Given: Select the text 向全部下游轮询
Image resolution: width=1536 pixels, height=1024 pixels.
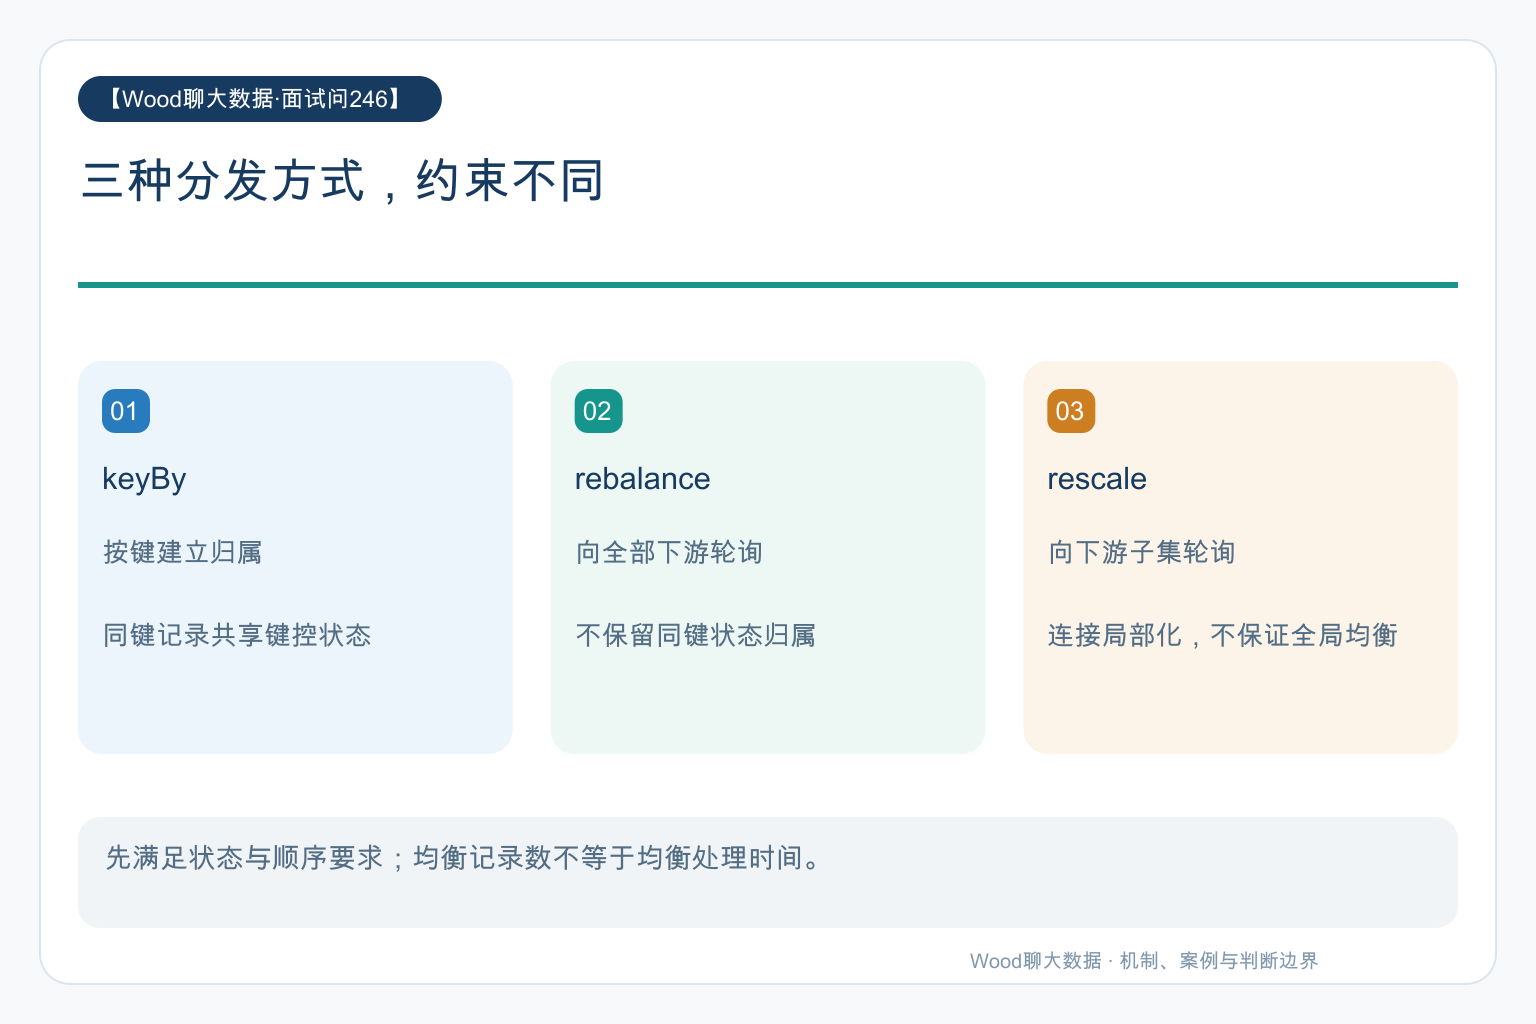Looking at the screenshot, I should point(669,552).
